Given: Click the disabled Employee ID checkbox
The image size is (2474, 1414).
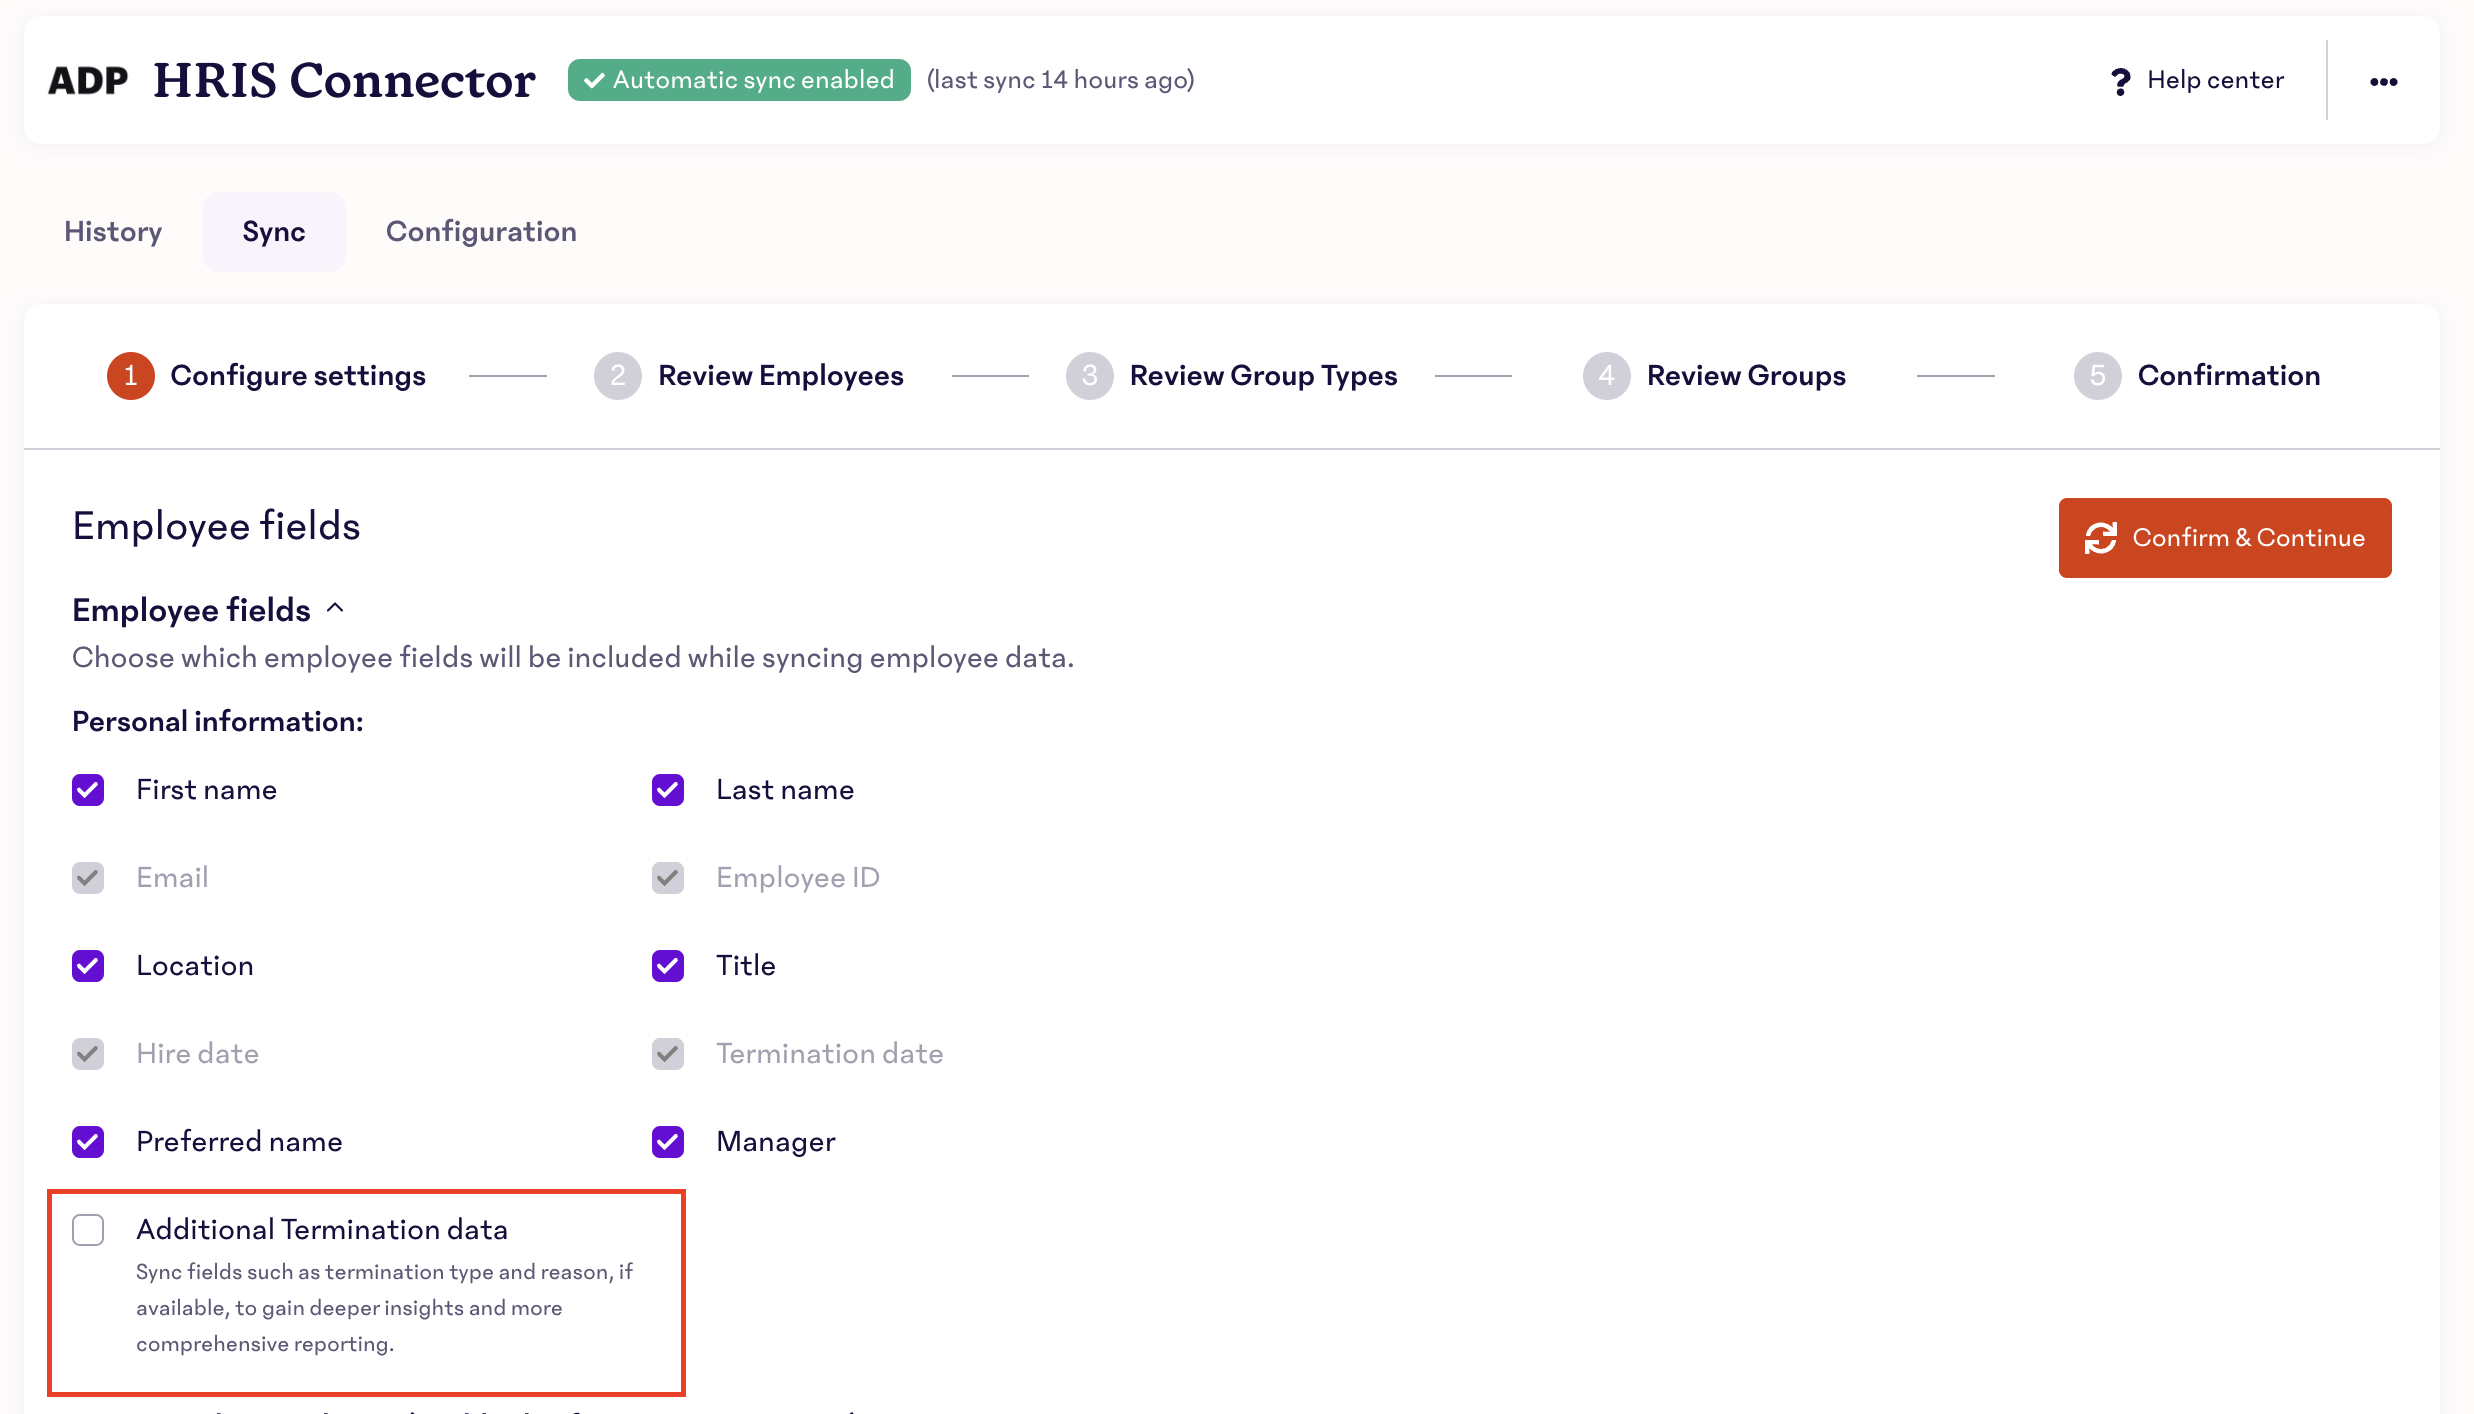Looking at the screenshot, I should tap(668, 878).
